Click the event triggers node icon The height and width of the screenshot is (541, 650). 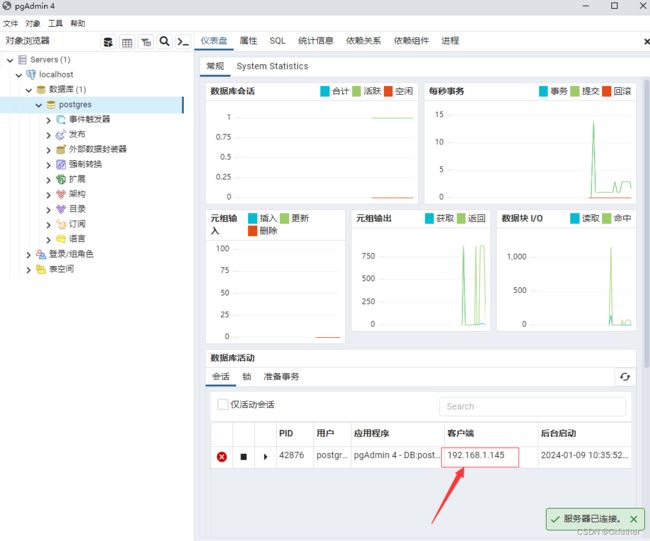pyautogui.click(x=61, y=120)
